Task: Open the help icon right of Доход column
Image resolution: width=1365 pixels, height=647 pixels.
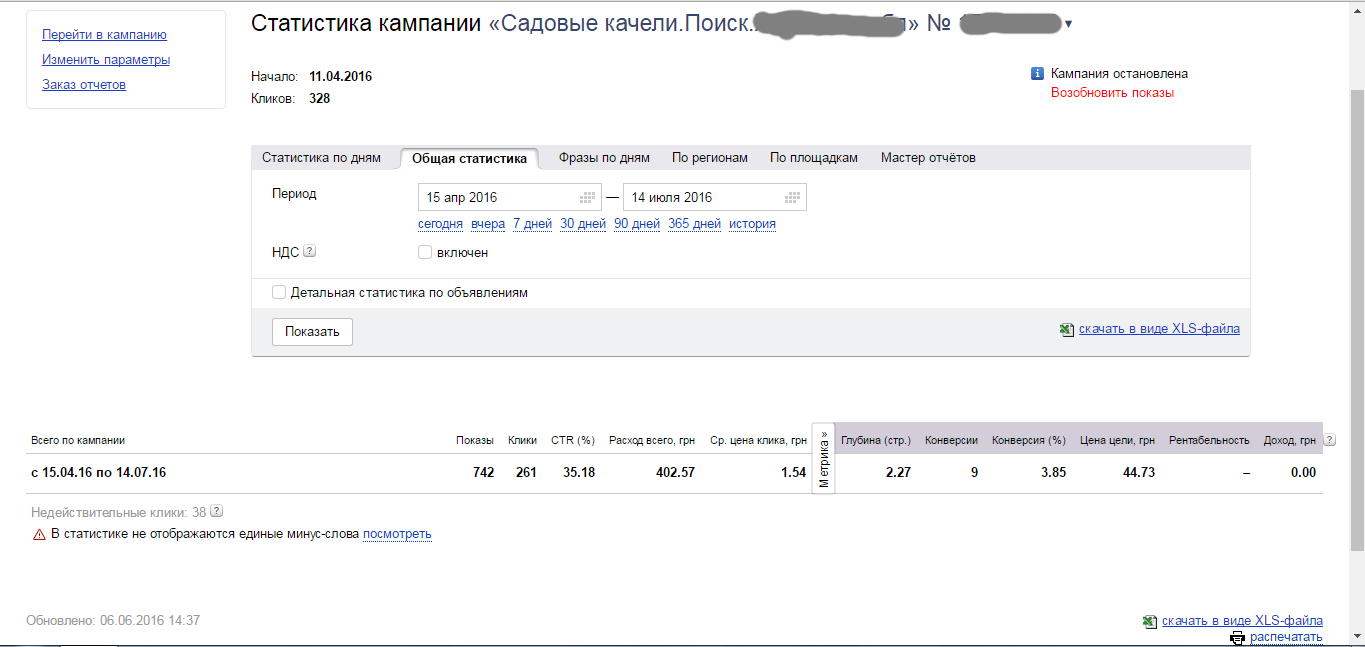Action: (x=1328, y=438)
